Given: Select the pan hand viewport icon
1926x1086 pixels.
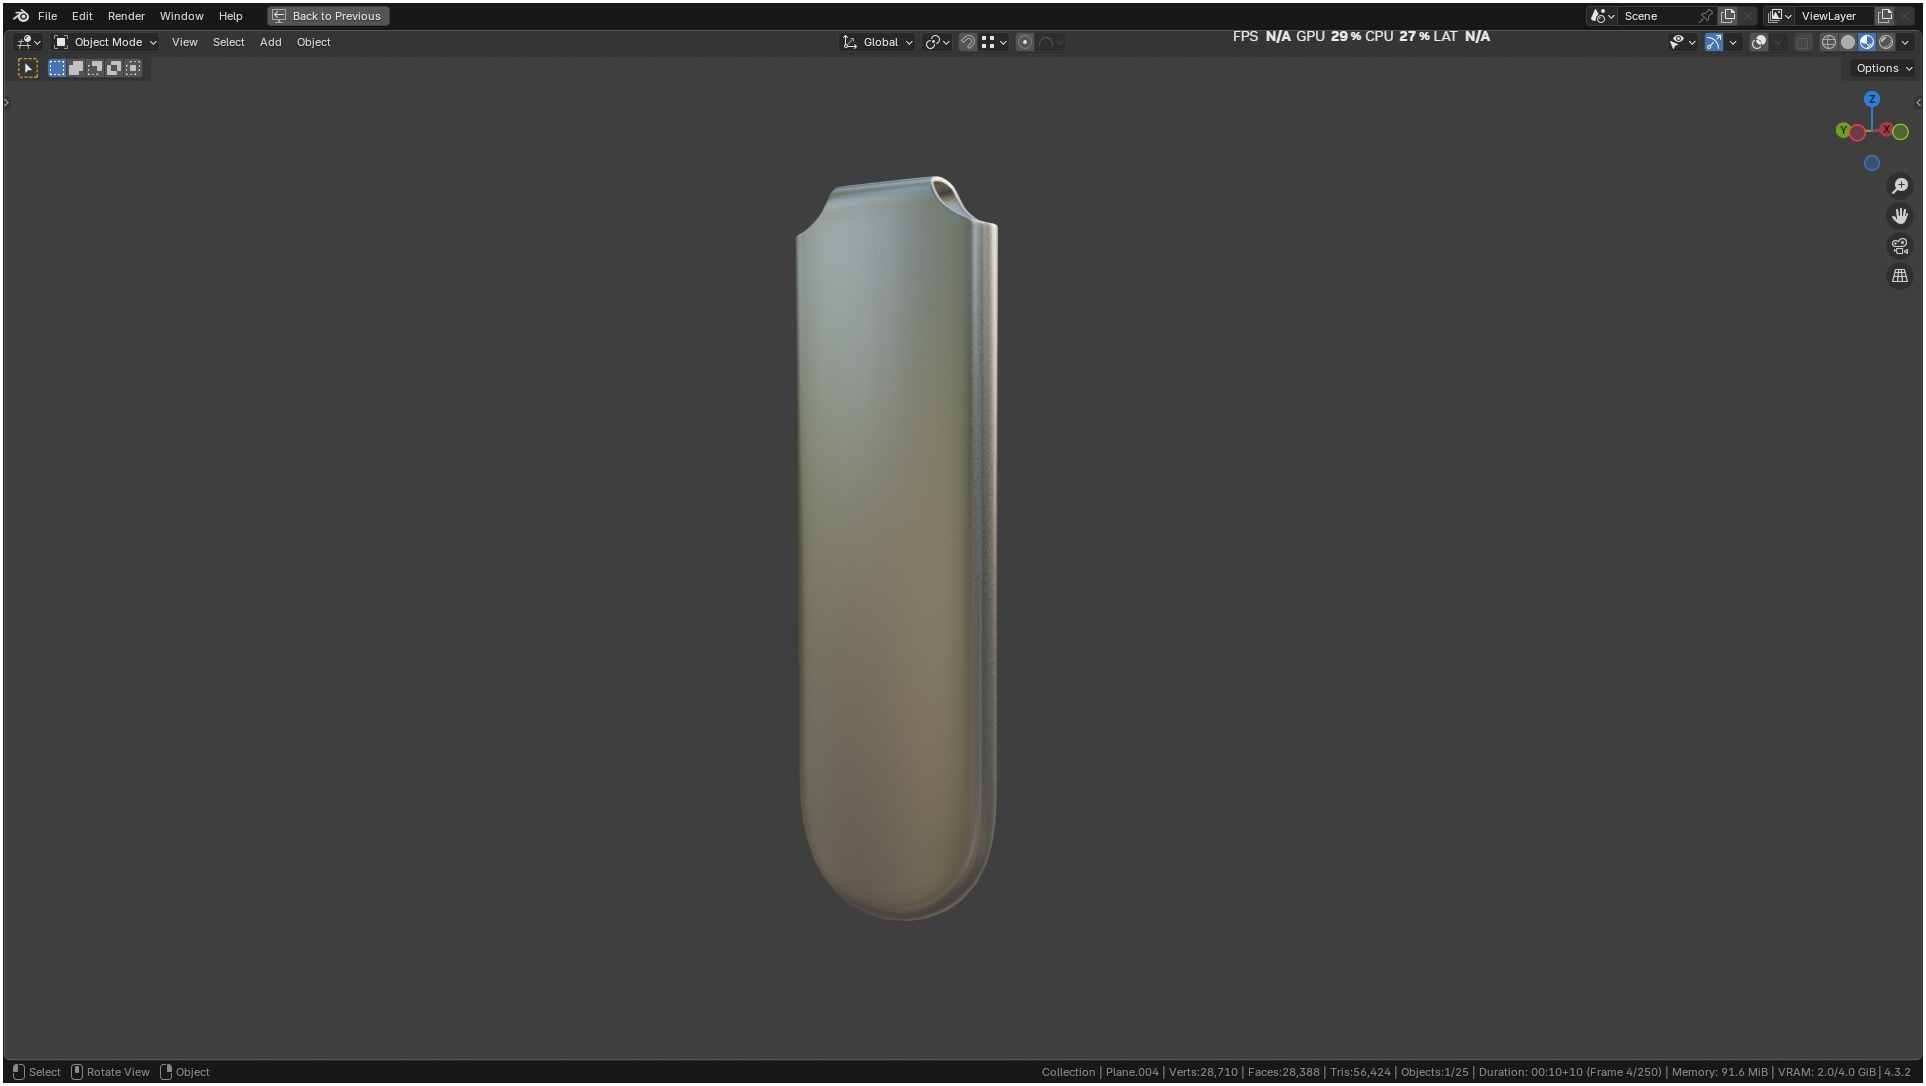Looking at the screenshot, I should (1900, 216).
